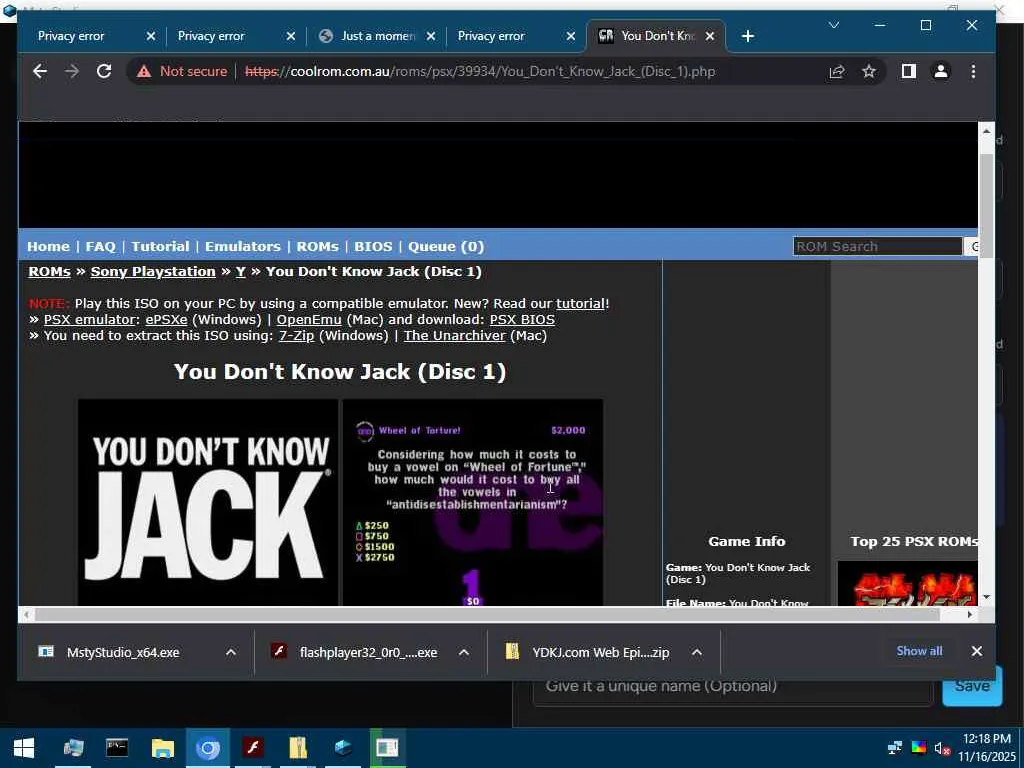
Task: Close the first Privacy error tab
Action: pyautogui.click(x=151, y=36)
